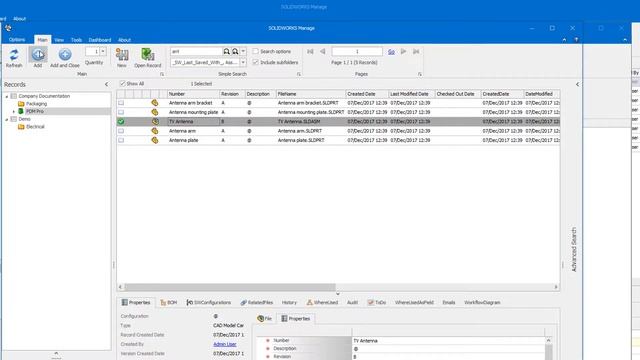Collapse the Demo tree node
This screenshot has height=360, width=640.
(7, 120)
